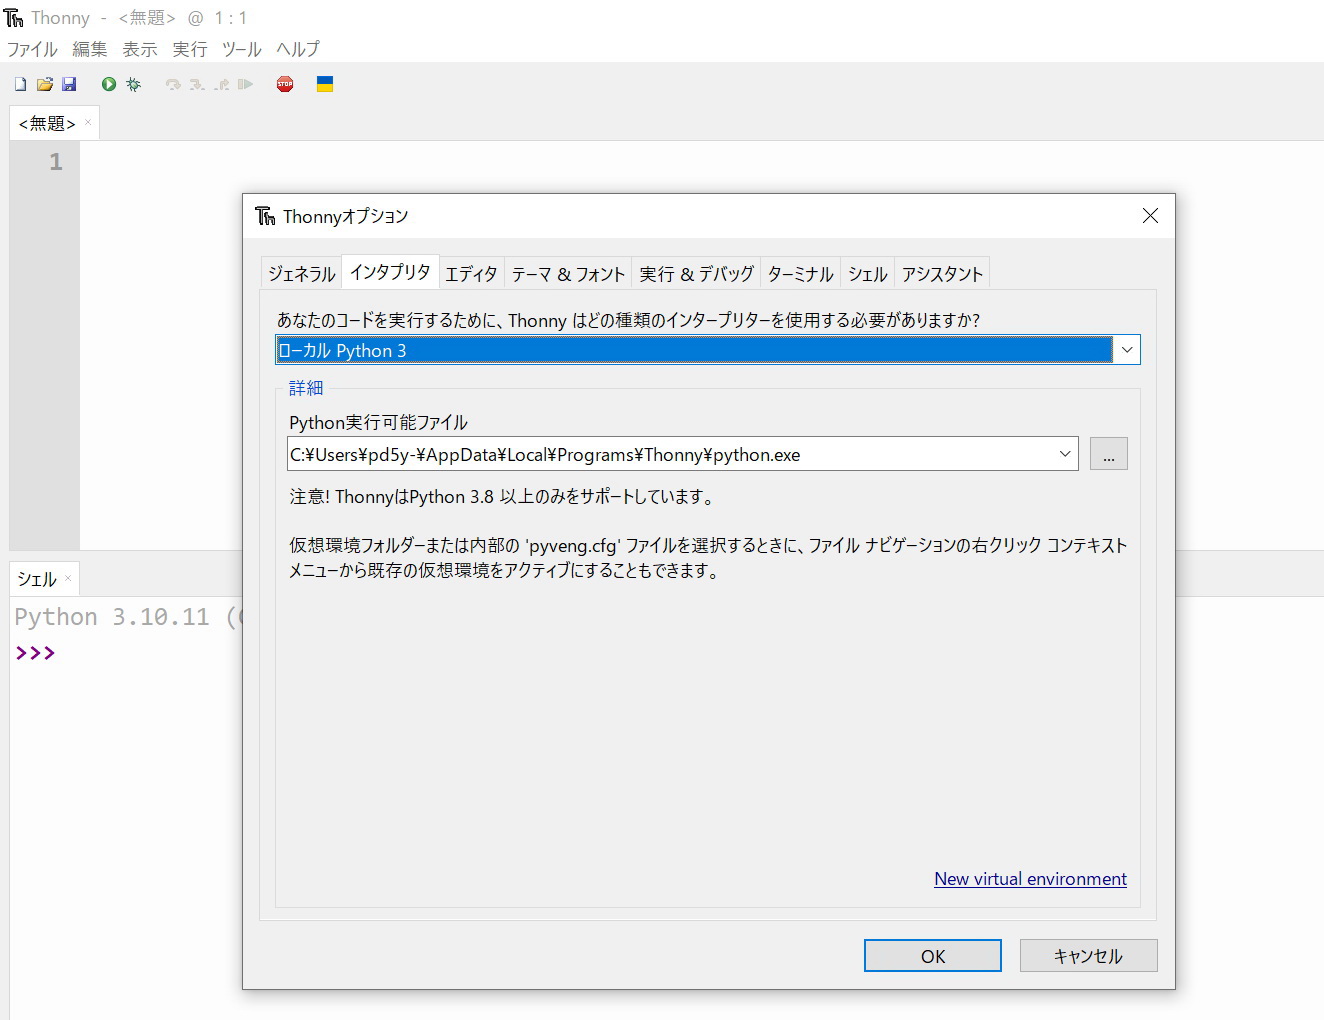The height and width of the screenshot is (1020, 1324).
Task: Click Thonny logo in main title bar
Action: tap(14, 18)
